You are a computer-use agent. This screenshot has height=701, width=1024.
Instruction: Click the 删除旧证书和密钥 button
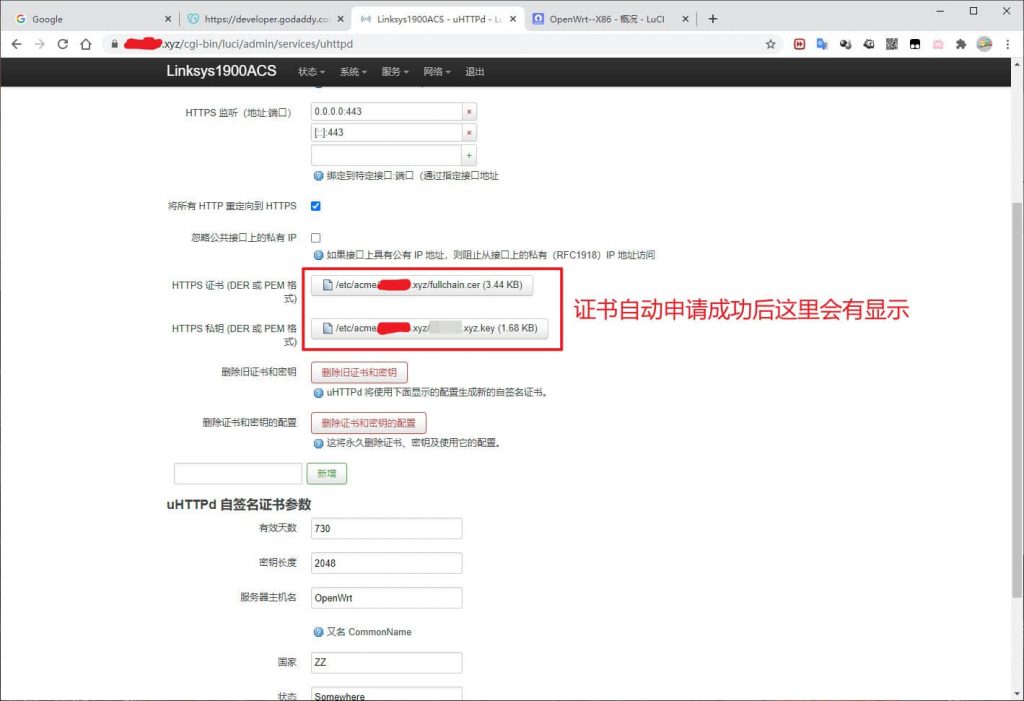tap(359, 372)
